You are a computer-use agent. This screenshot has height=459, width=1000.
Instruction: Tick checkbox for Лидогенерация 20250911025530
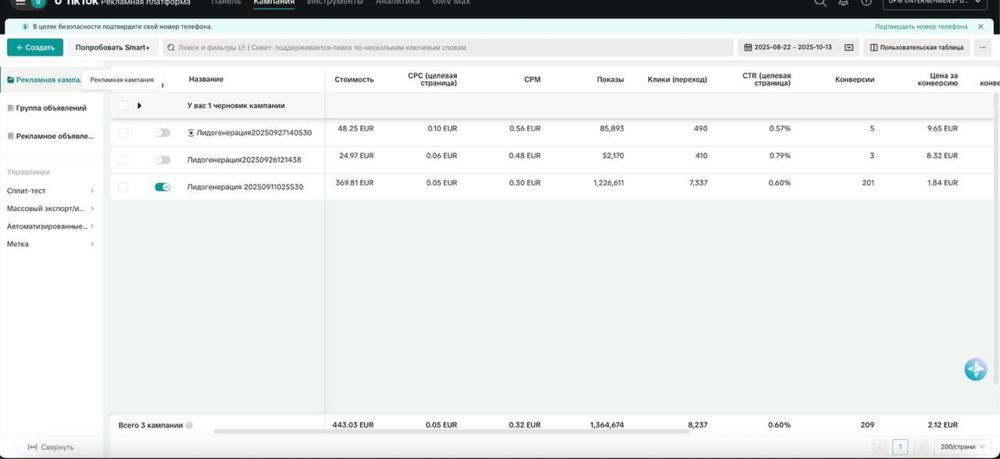(123, 187)
